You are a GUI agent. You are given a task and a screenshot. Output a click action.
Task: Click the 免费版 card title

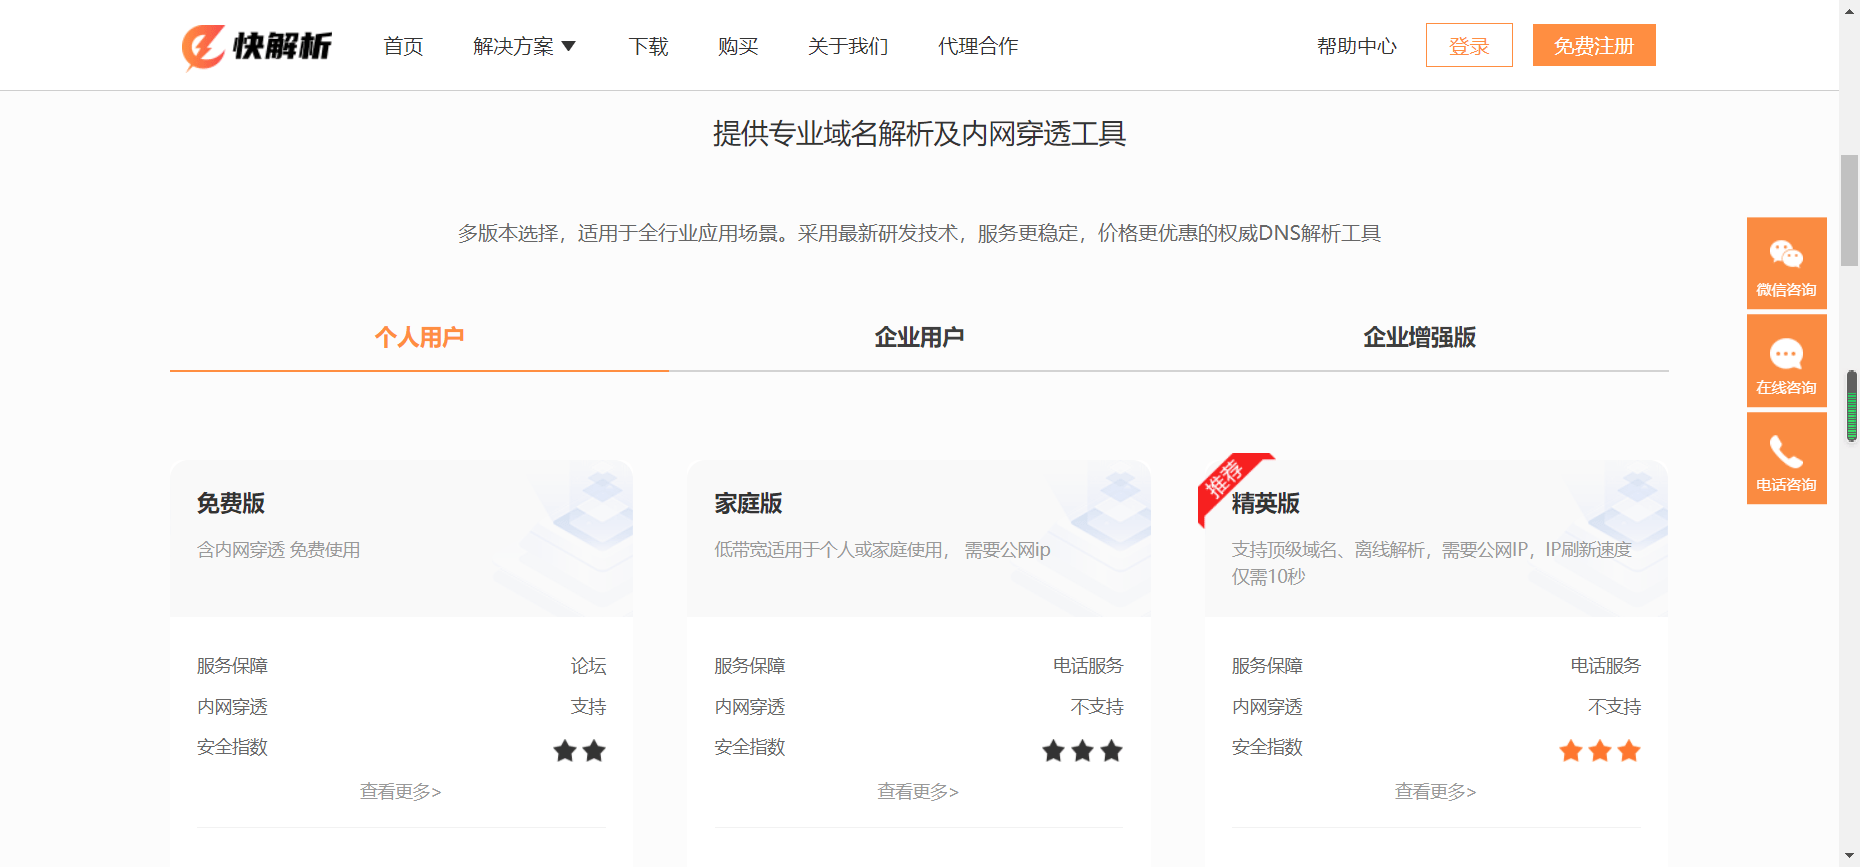(231, 503)
